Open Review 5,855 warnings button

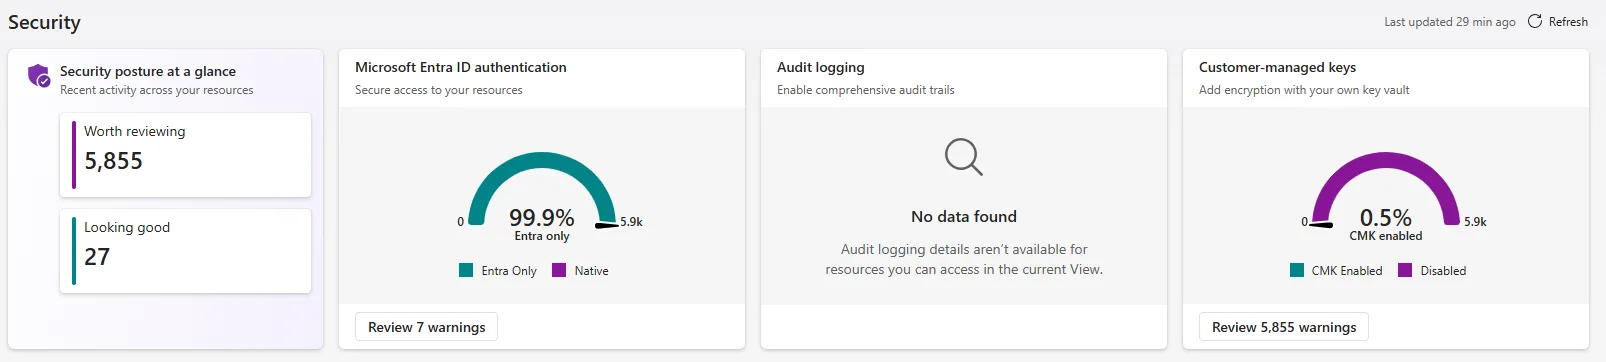(1284, 327)
